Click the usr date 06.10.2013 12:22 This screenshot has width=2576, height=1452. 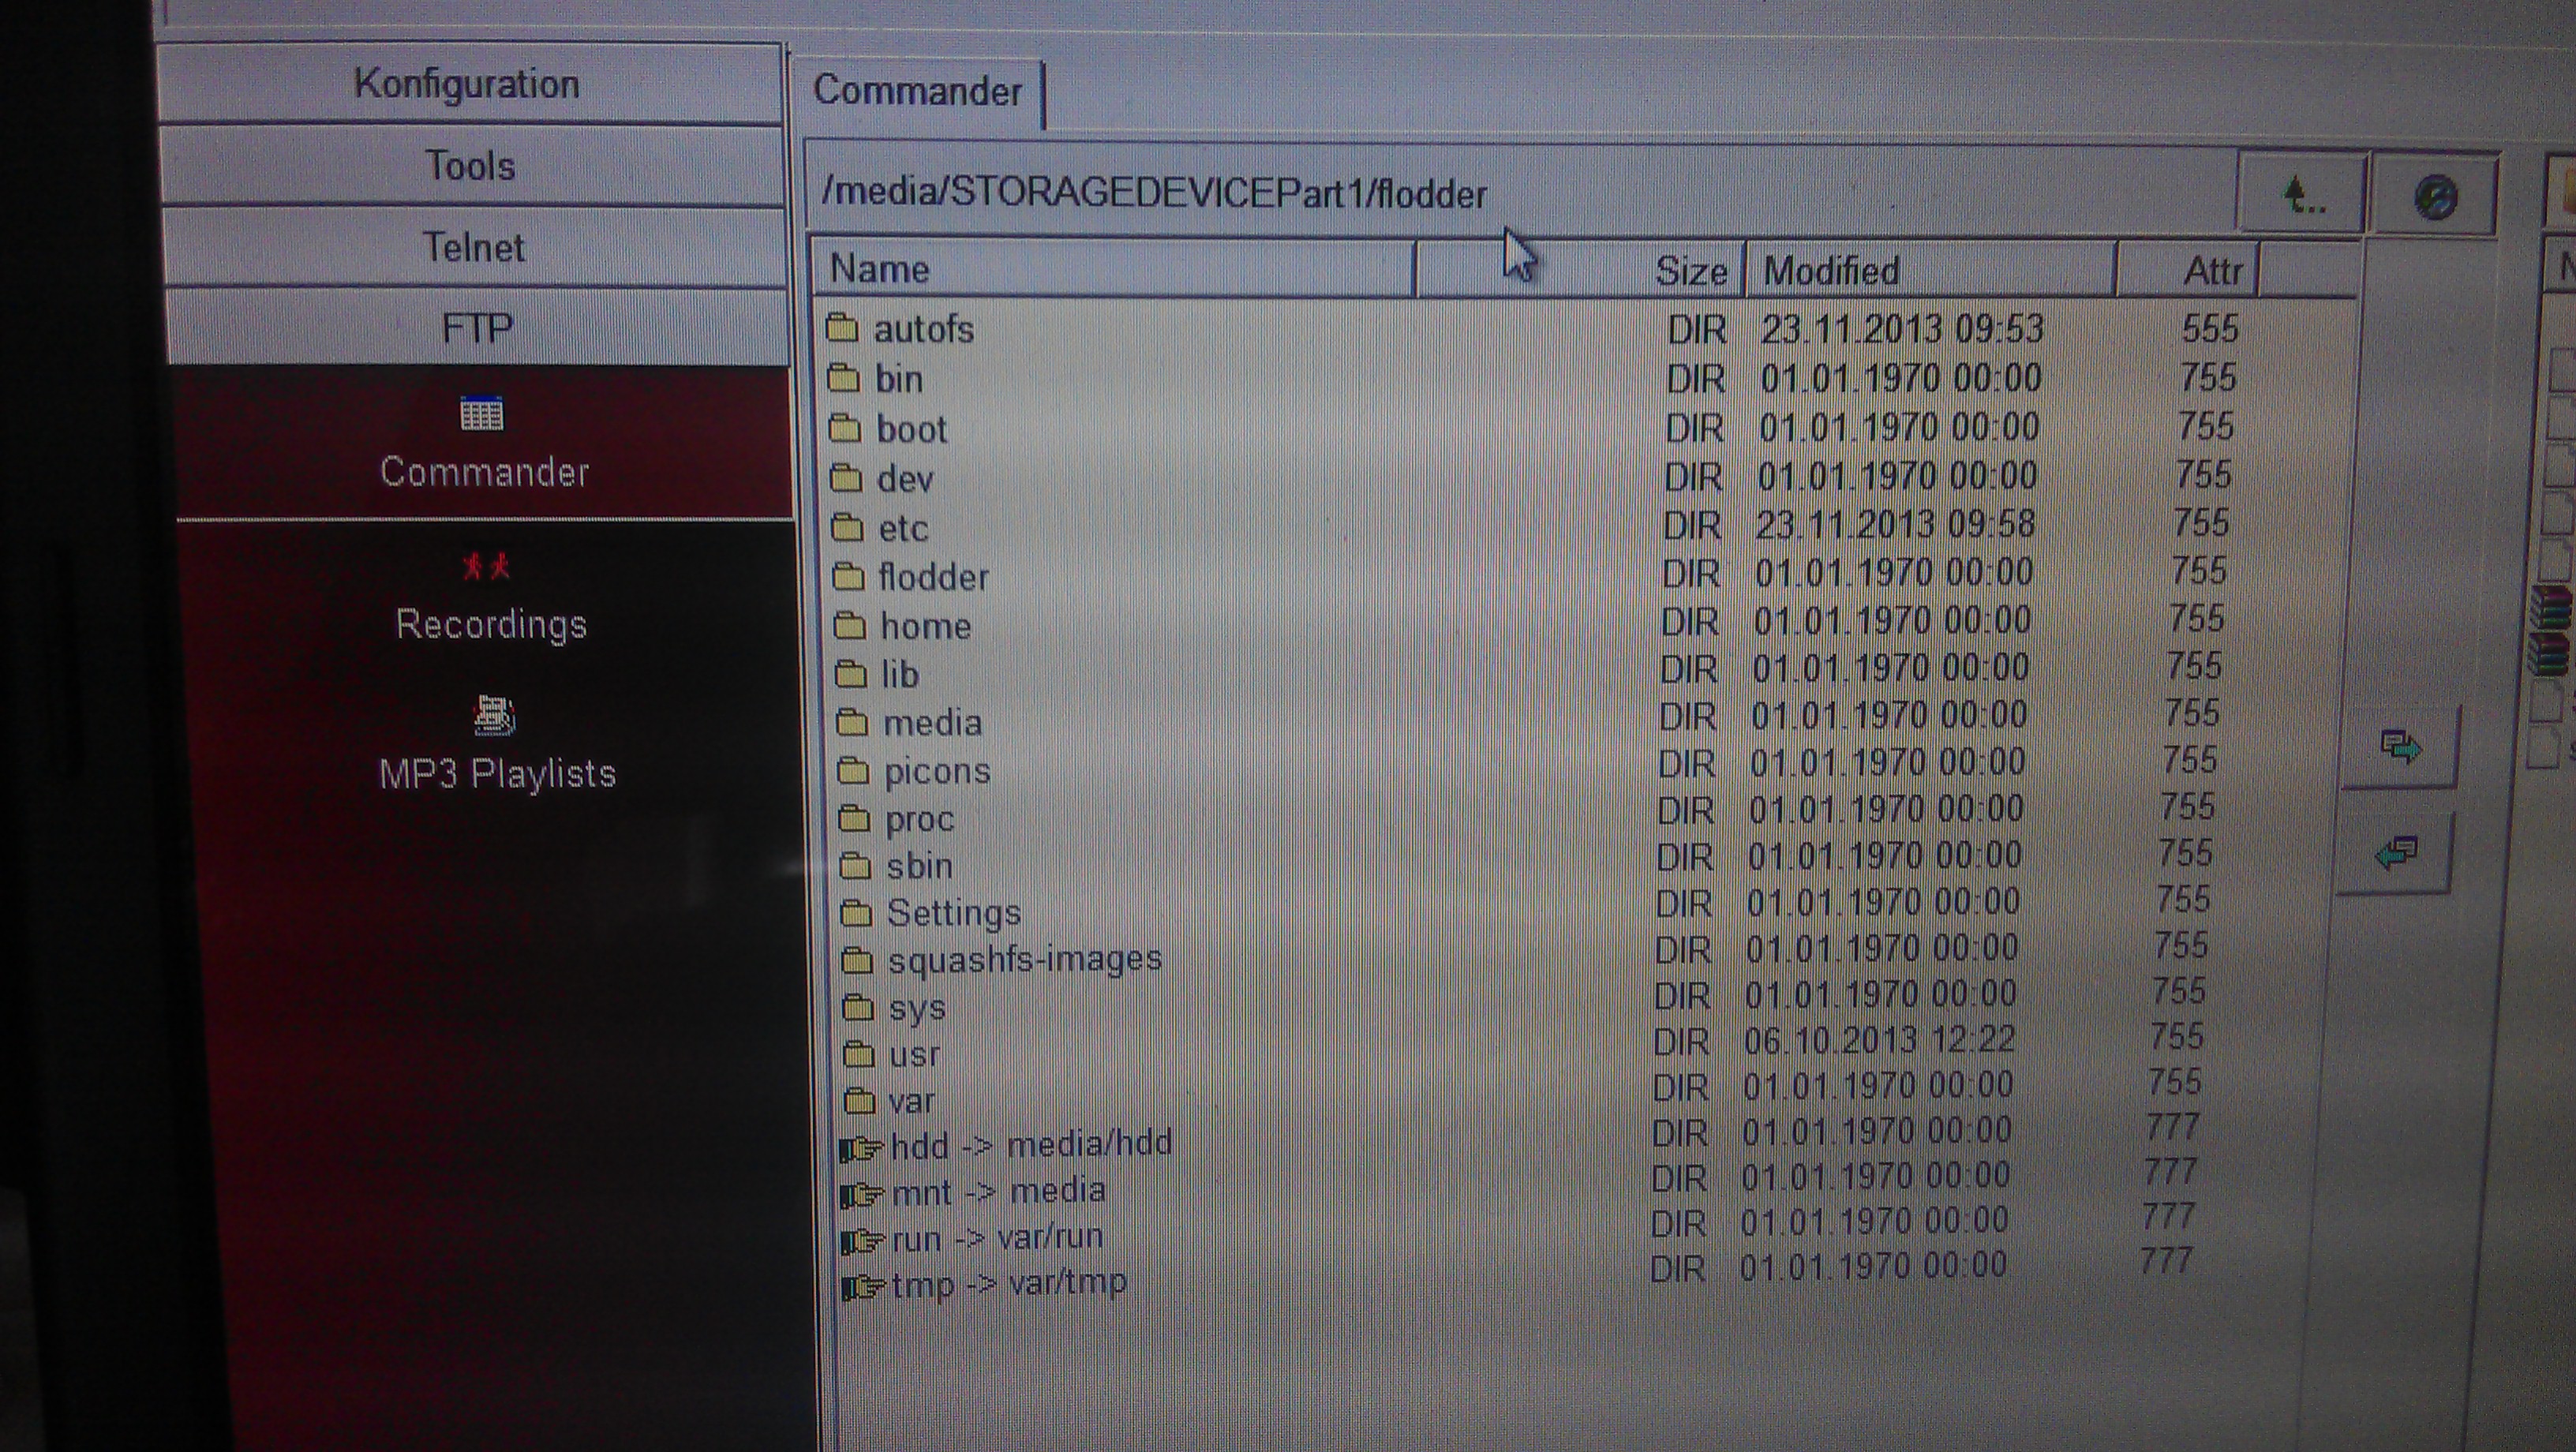(1879, 1040)
